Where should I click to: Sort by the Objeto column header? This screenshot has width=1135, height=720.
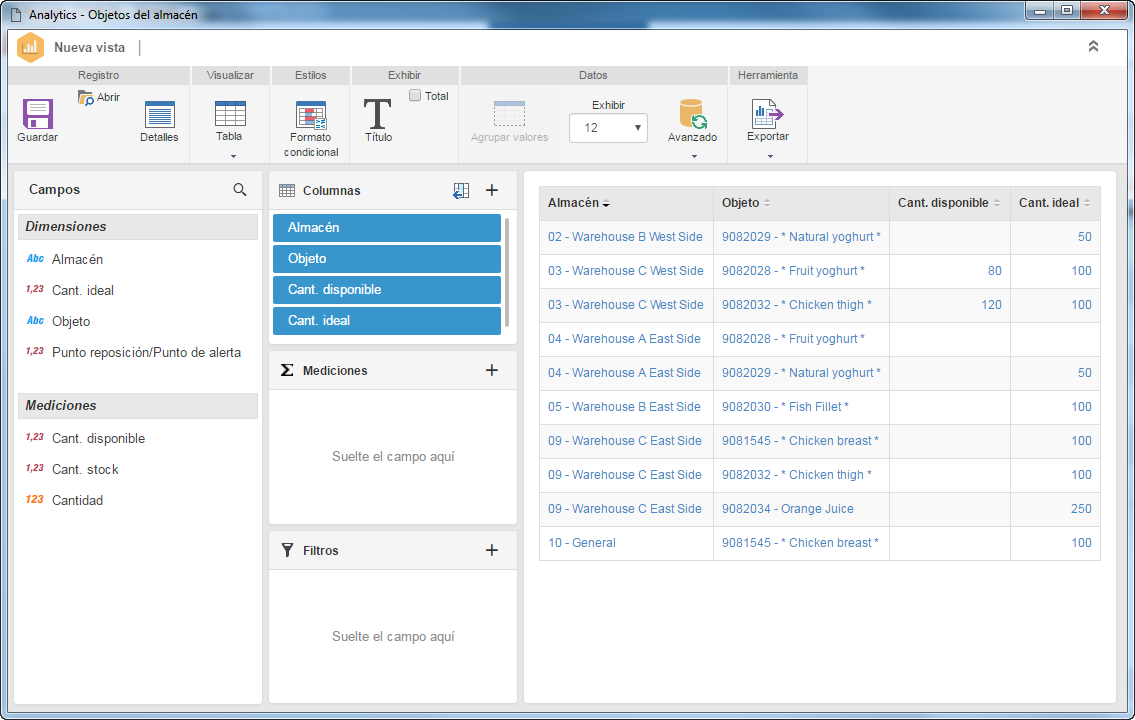(801, 203)
